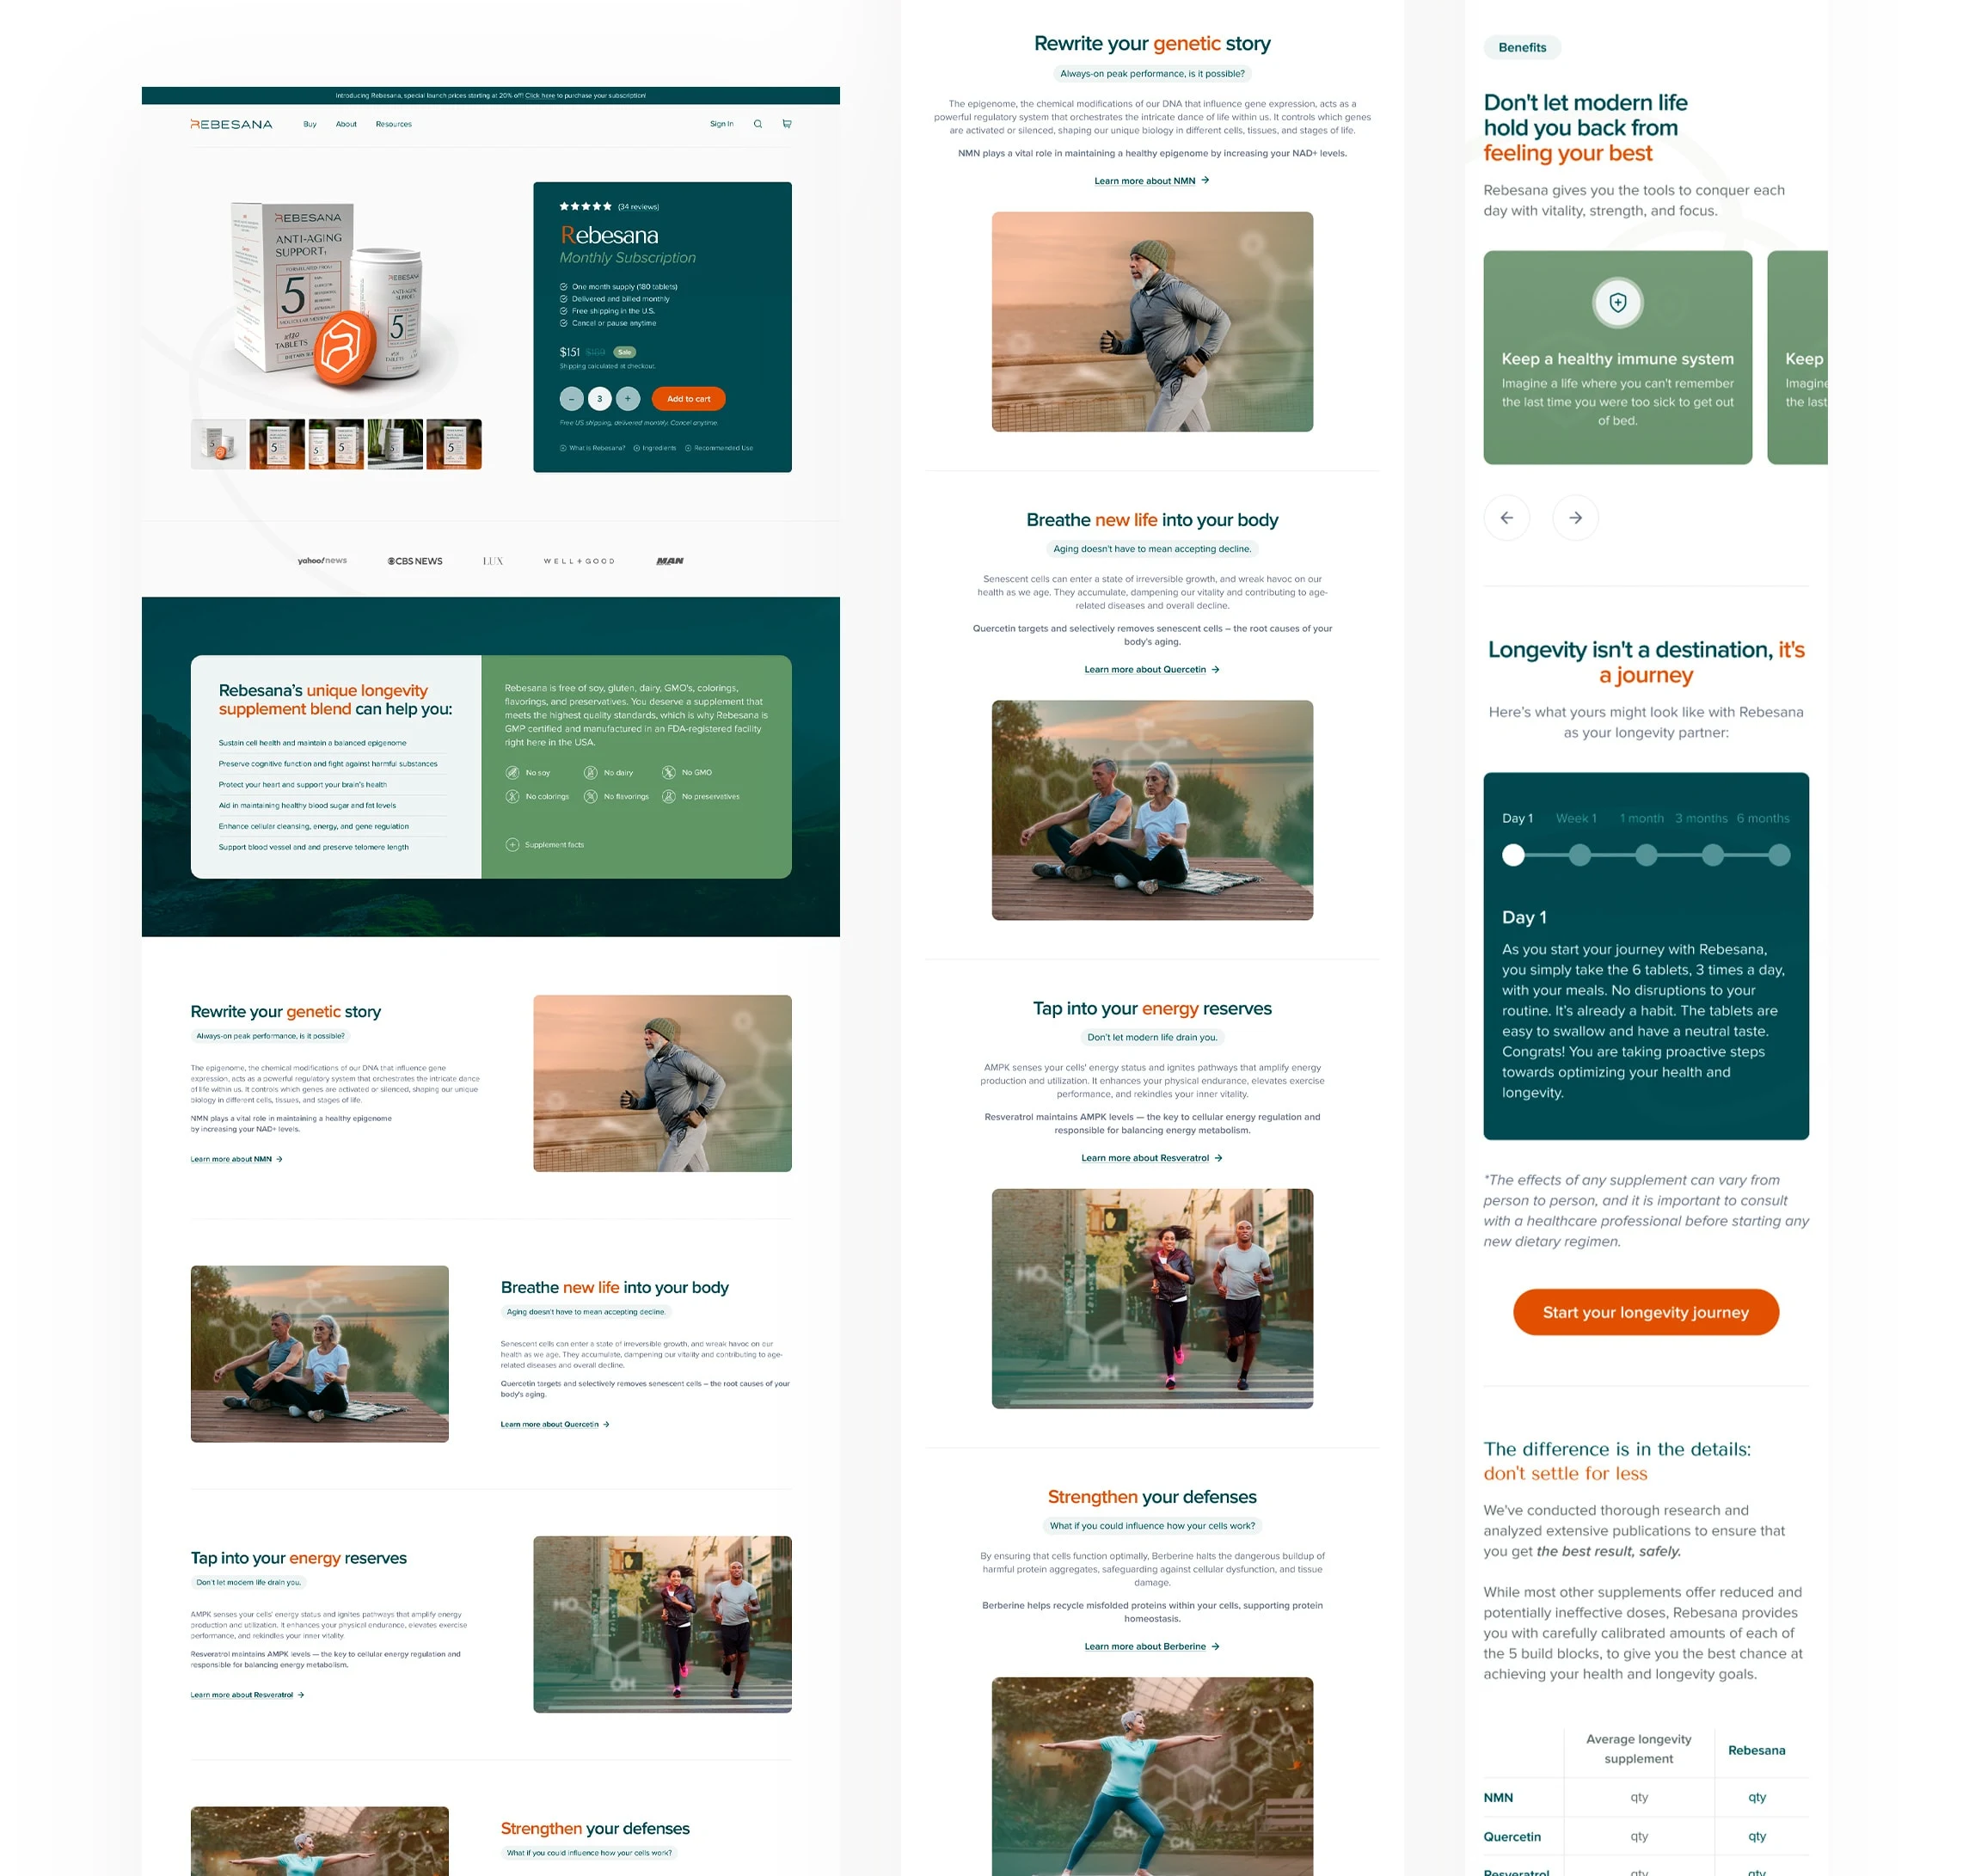
Task: Click the left arrow carousel navigation icon
Action: (1506, 517)
